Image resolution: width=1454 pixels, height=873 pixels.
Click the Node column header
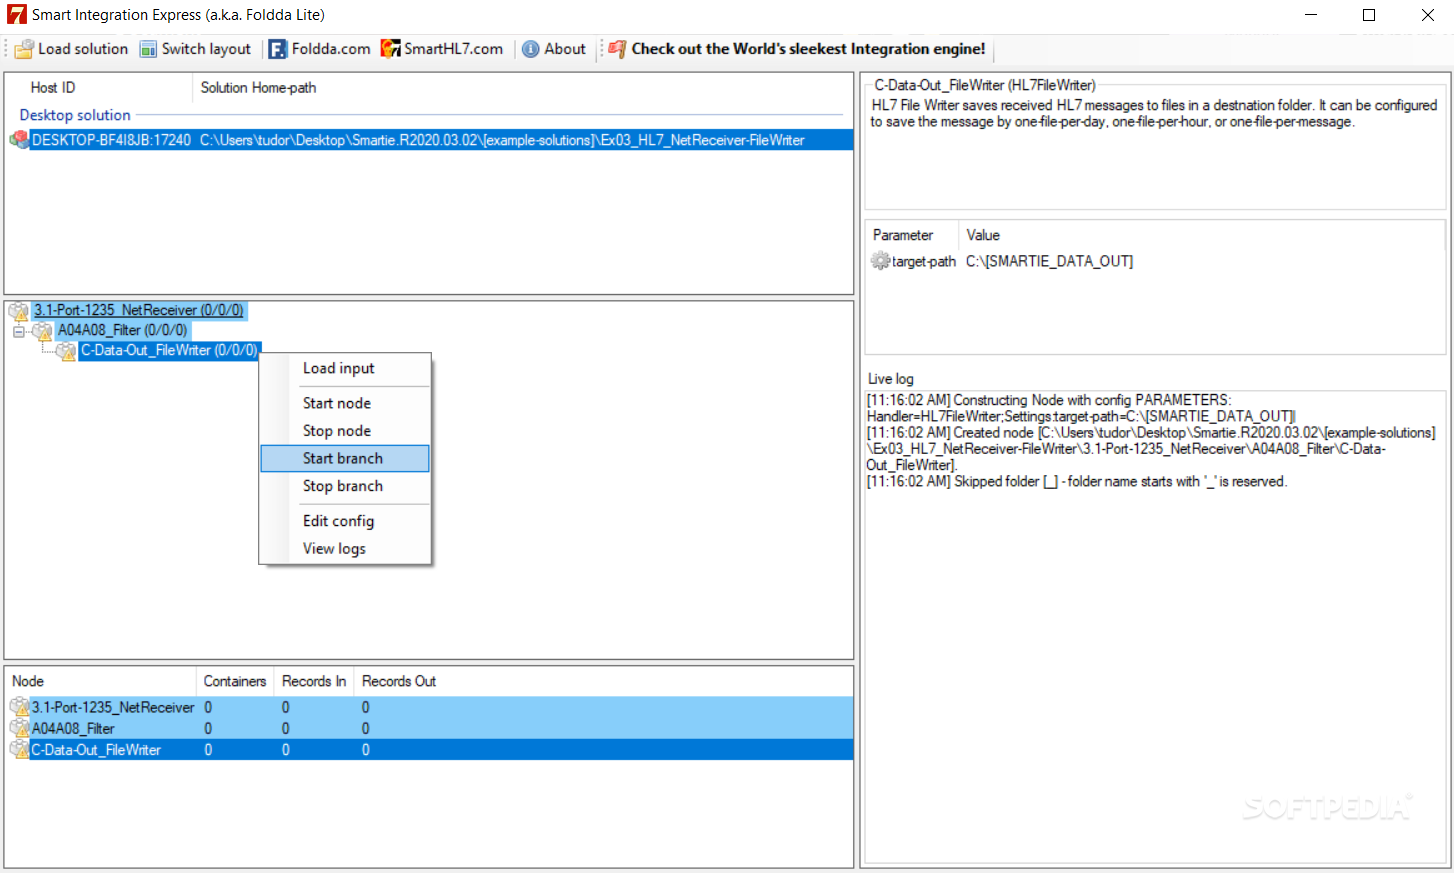pos(100,681)
